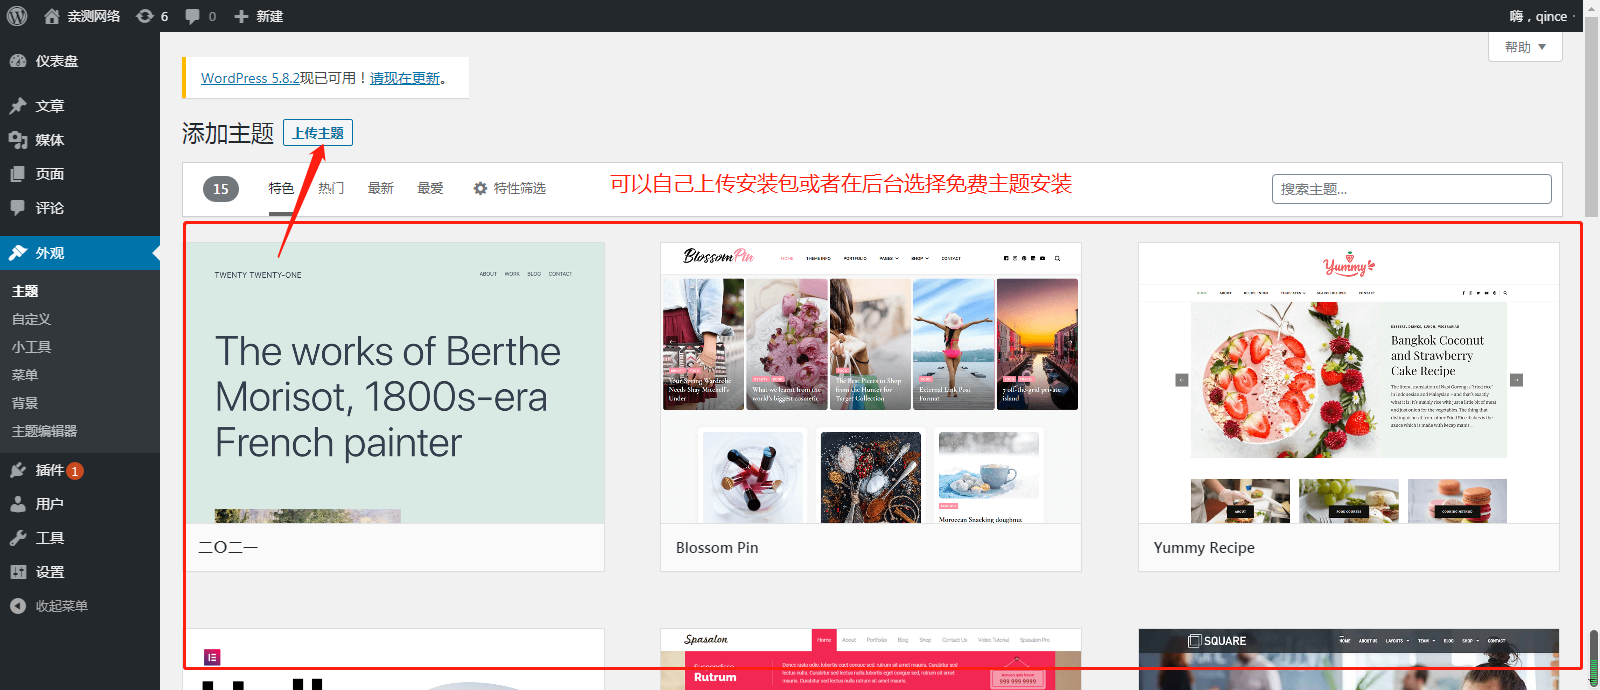This screenshot has width=1600, height=690.
Task: Open 主题 submenu item
Action: tap(25, 291)
